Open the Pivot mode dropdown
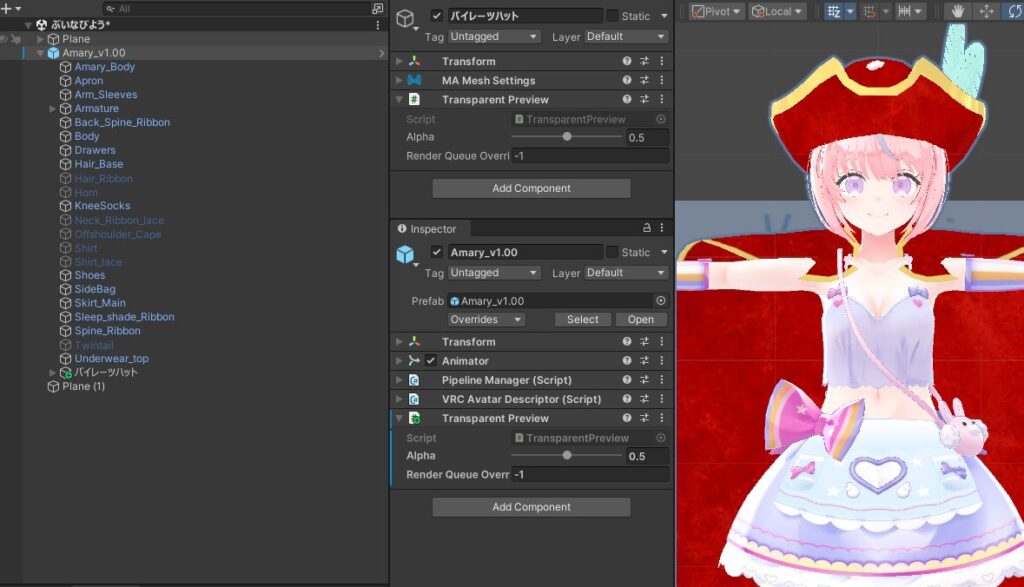Viewport: 1024px width, 587px height. click(x=716, y=11)
